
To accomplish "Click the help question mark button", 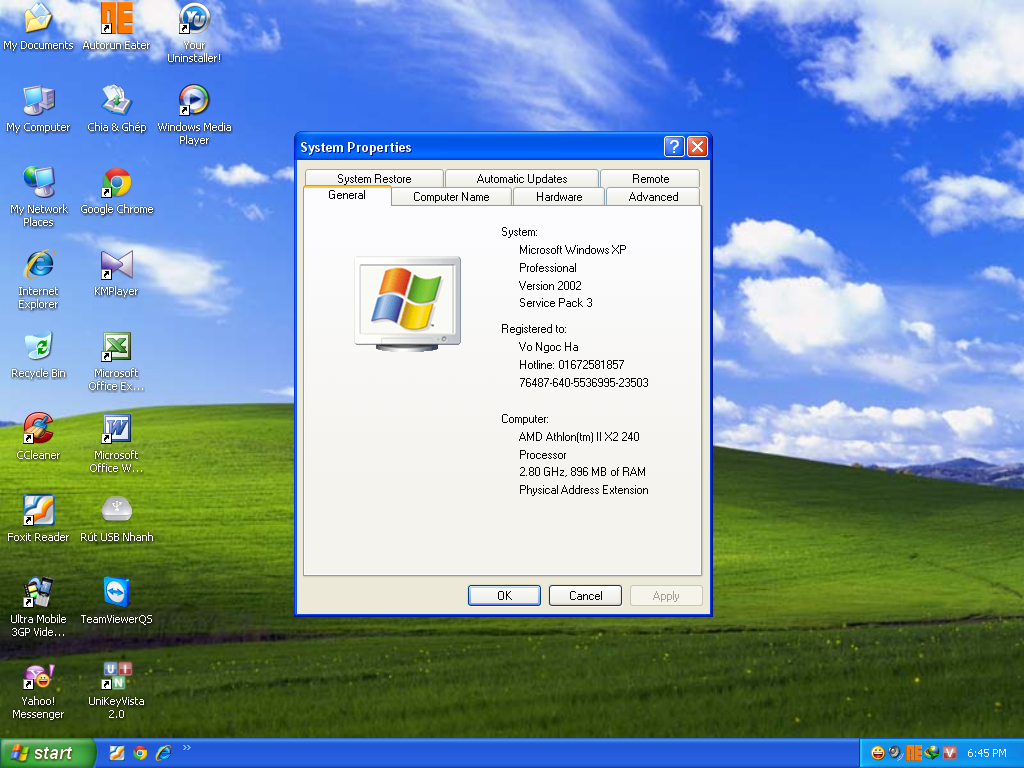I will click(x=674, y=147).
